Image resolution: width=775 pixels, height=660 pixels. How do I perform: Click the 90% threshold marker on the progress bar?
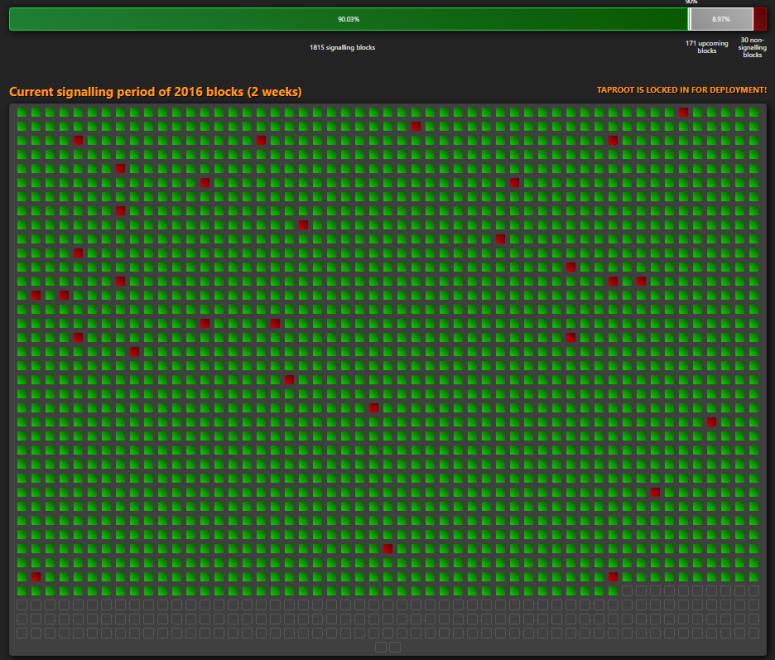(x=689, y=19)
